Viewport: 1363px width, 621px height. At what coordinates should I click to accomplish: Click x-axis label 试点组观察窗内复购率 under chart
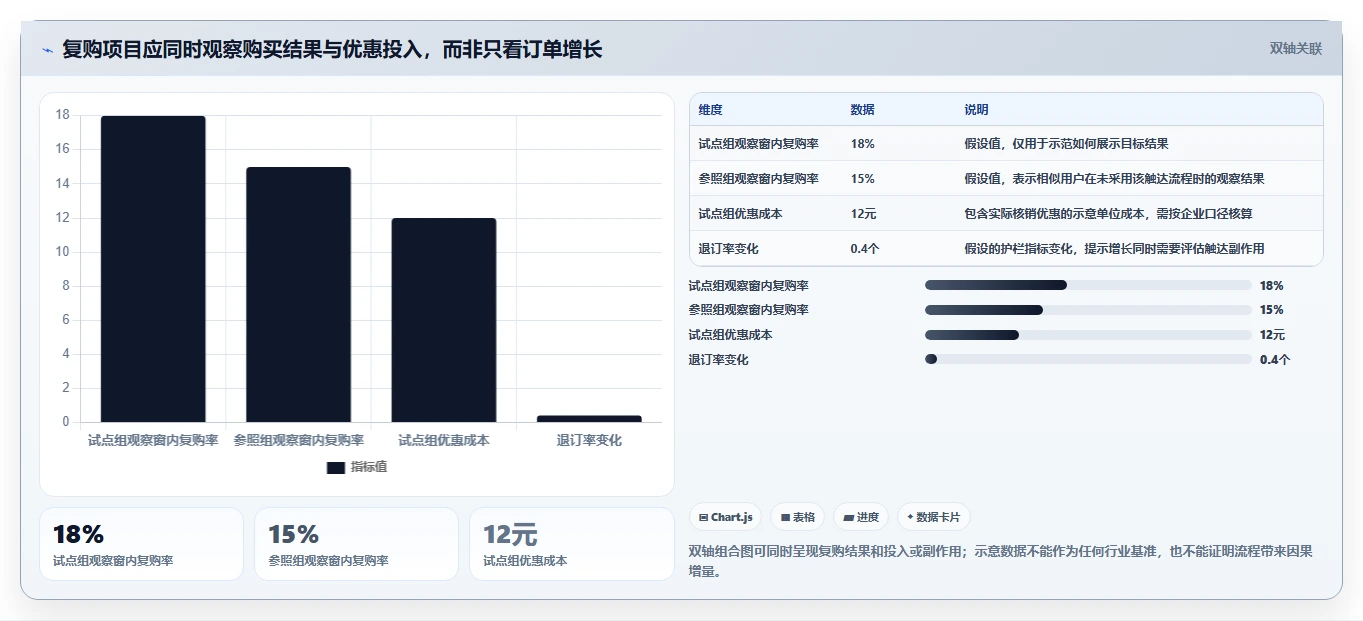click(x=153, y=440)
